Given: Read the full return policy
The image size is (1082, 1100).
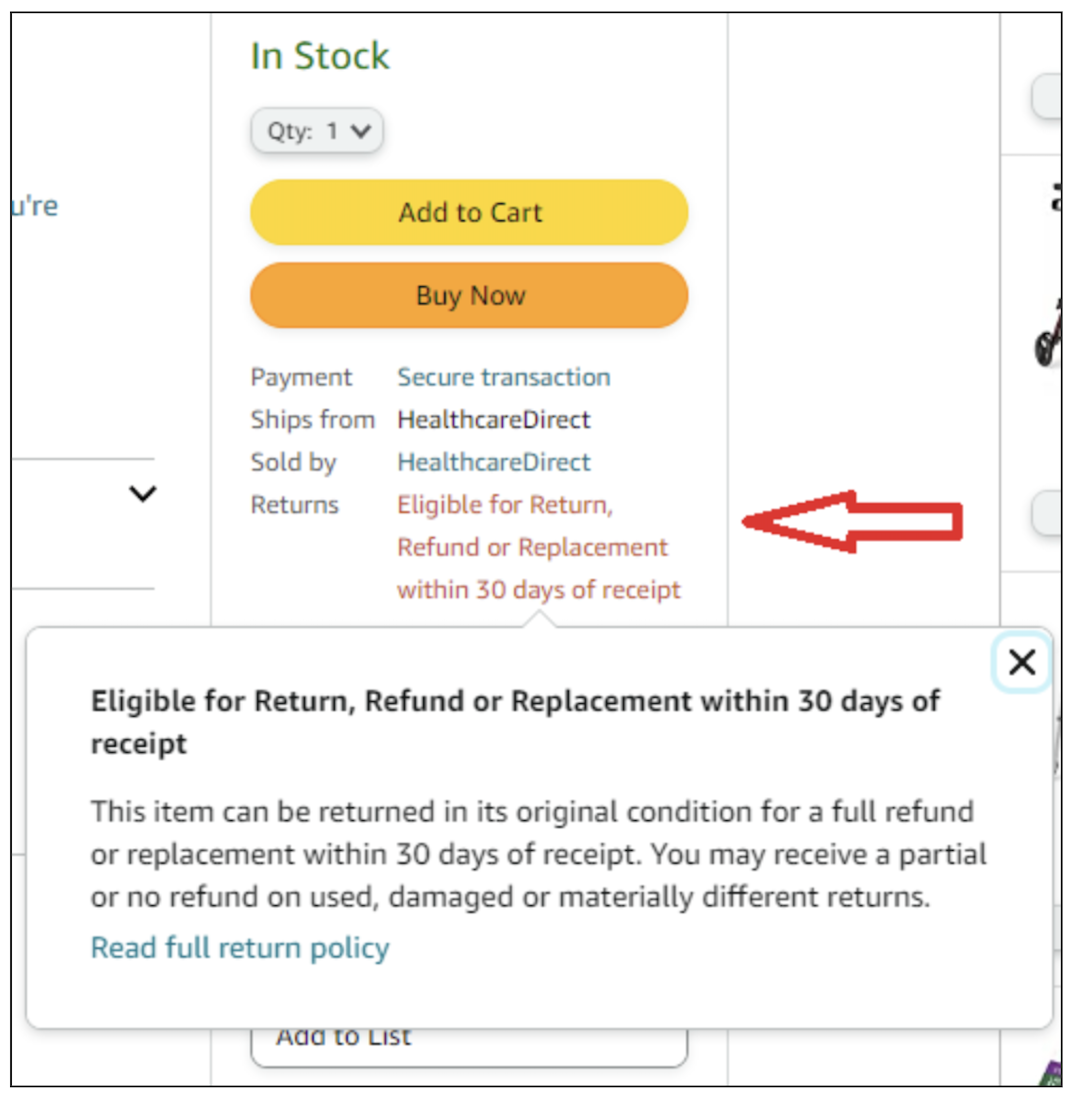Looking at the screenshot, I should (239, 947).
